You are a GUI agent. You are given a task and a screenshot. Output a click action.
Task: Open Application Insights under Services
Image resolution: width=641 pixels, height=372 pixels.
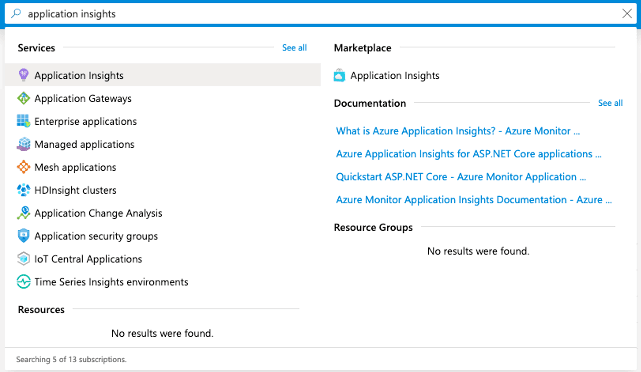[163, 75]
